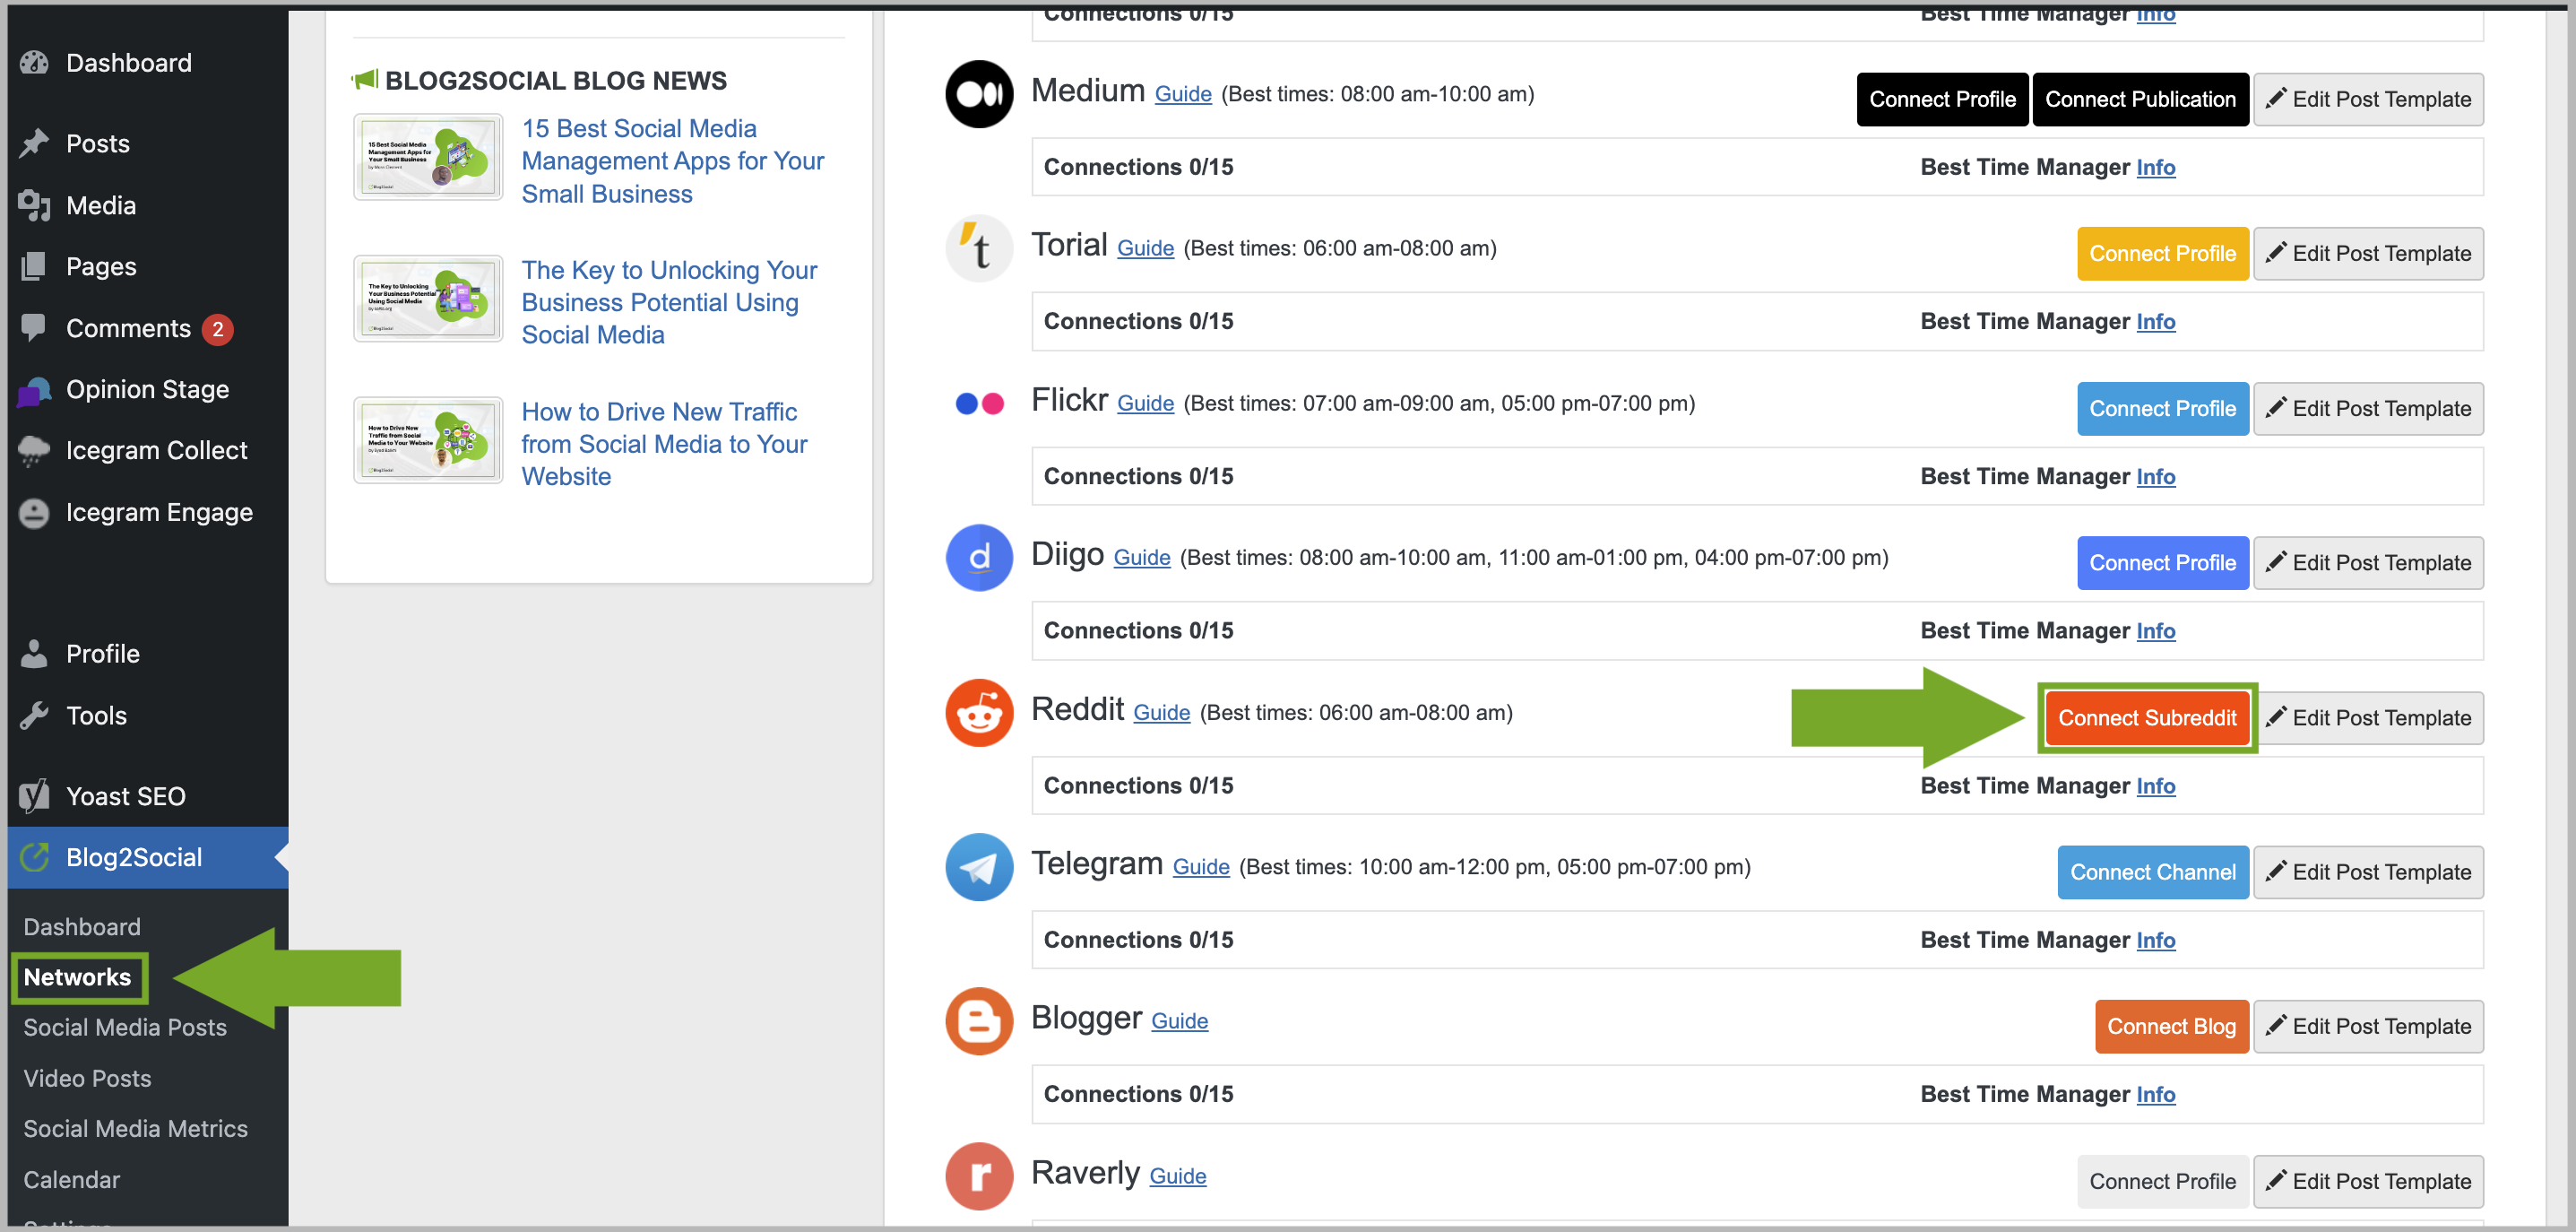This screenshot has height=1232, width=2576.
Task: Click the Flickr two-dot logo icon
Action: 979,403
